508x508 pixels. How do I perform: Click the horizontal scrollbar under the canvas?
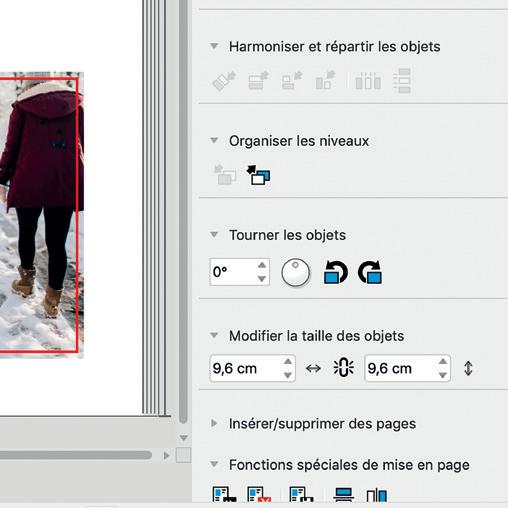(76, 455)
